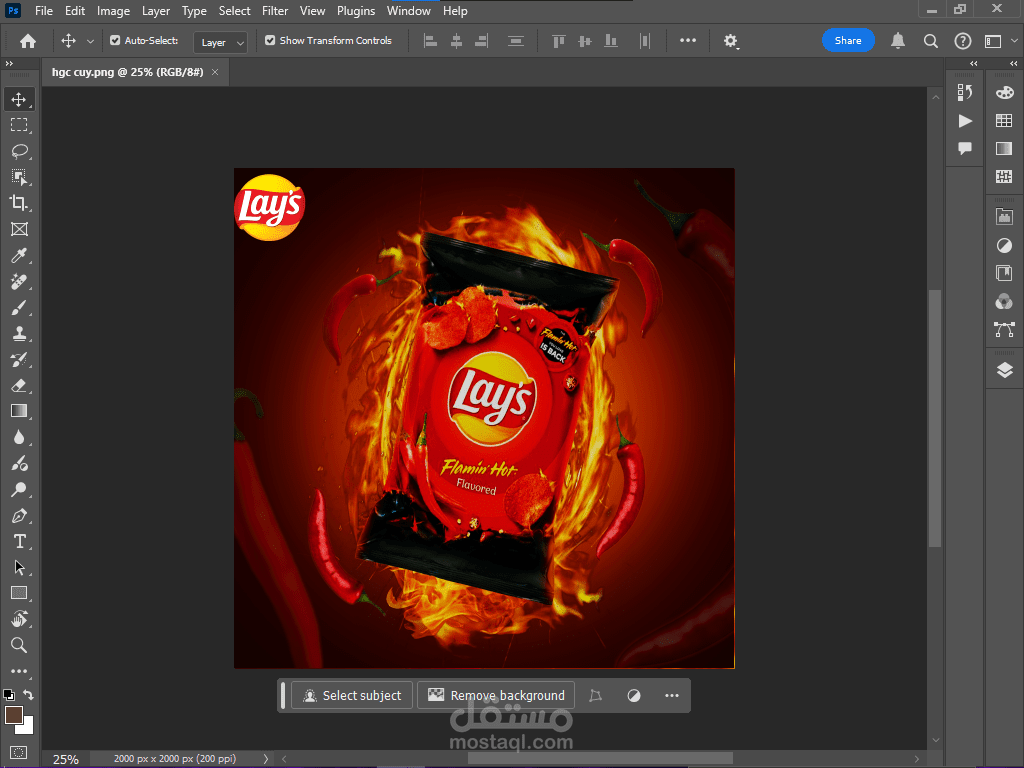Swap foreground and background colors

point(28,695)
